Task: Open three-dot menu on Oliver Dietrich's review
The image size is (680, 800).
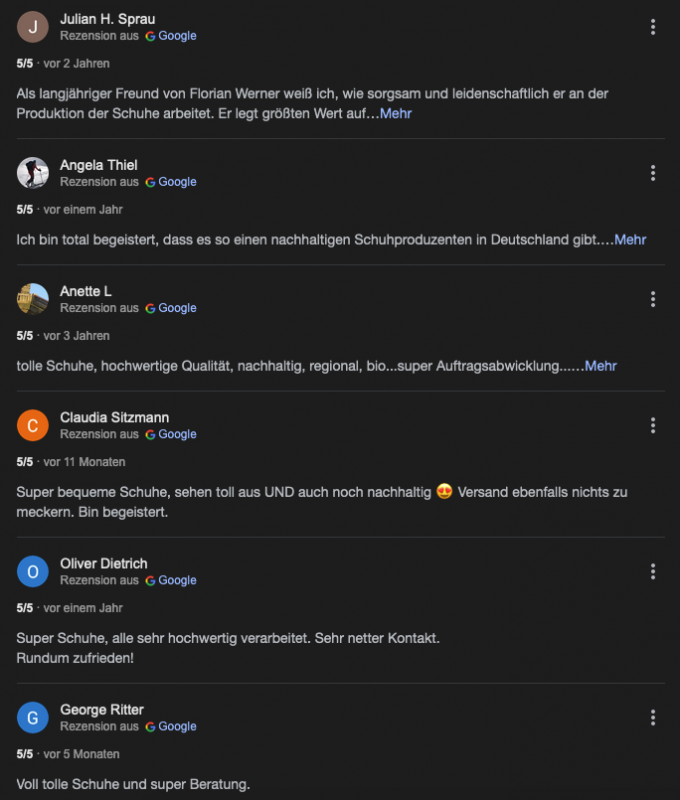Action: tap(652, 571)
